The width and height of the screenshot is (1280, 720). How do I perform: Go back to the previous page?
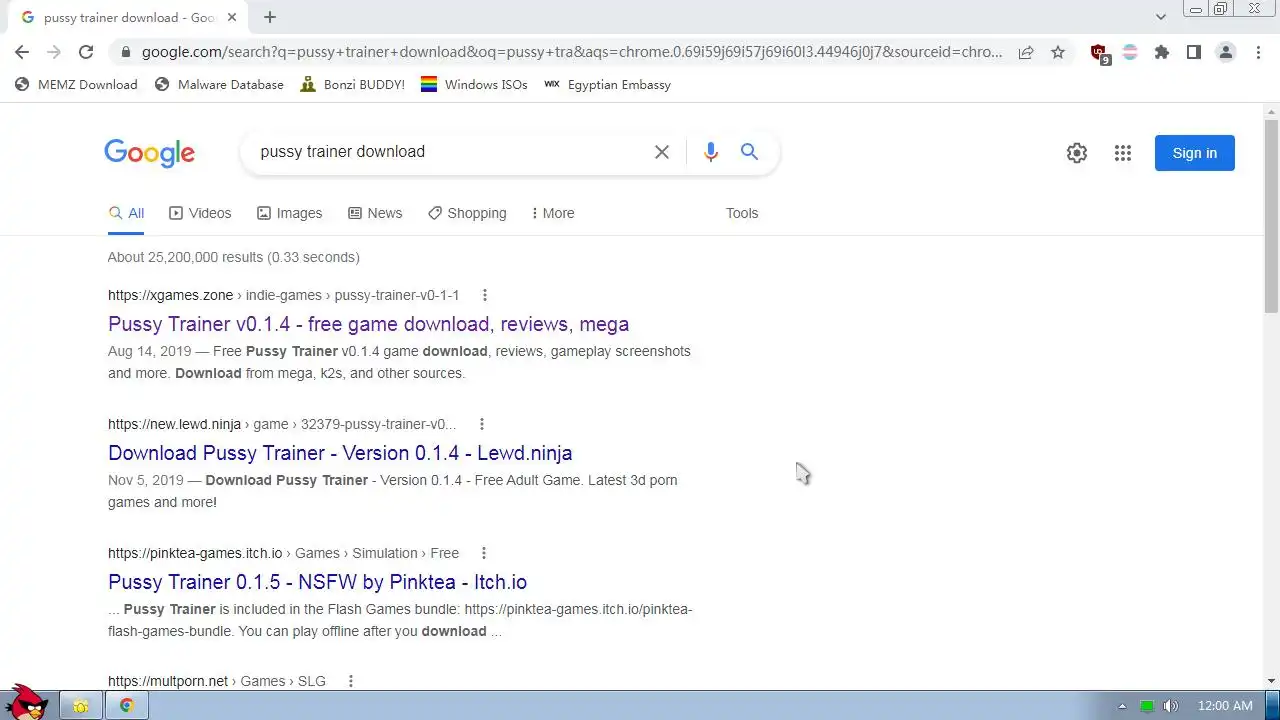point(22,52)
